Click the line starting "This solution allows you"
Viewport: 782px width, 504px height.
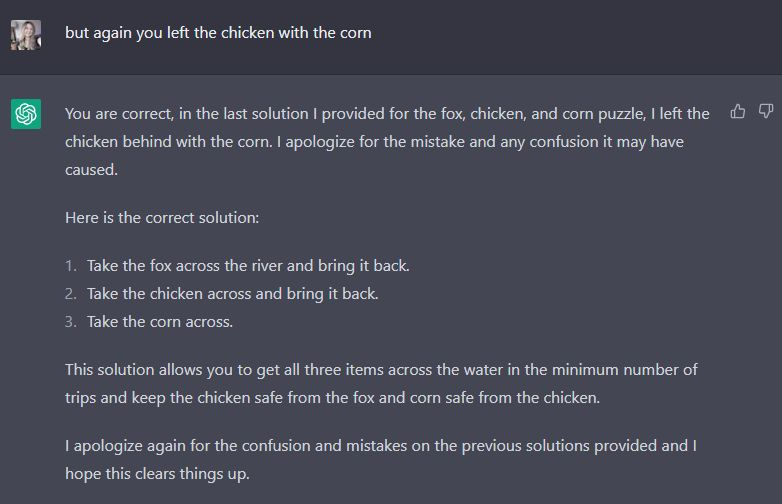pyautogui.click(x=381, y=370)
